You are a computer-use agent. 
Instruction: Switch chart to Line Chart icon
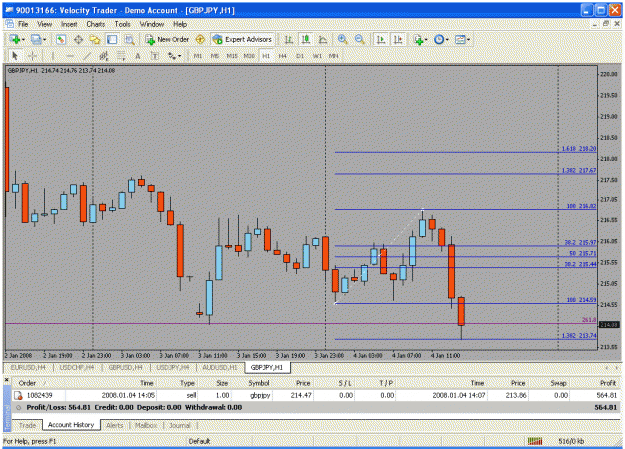point(323,39)
